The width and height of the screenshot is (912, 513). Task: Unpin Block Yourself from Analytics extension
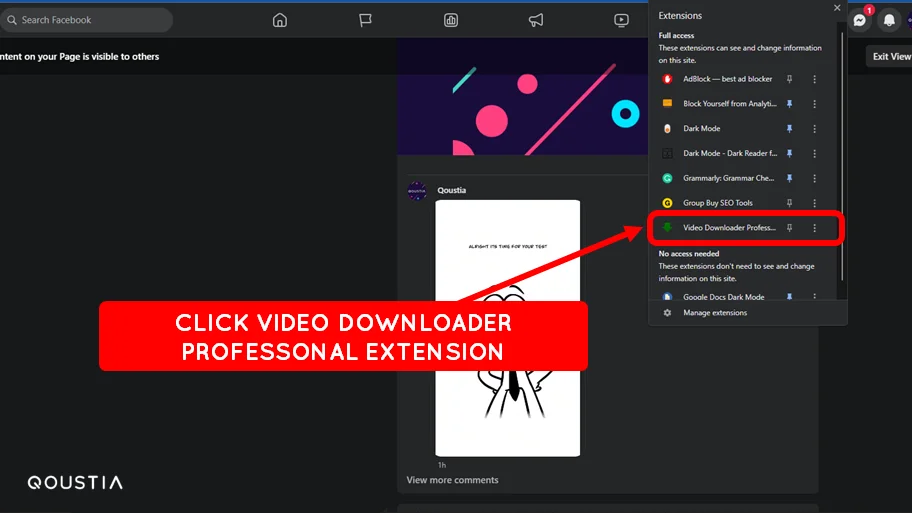[x=789, y=104]
